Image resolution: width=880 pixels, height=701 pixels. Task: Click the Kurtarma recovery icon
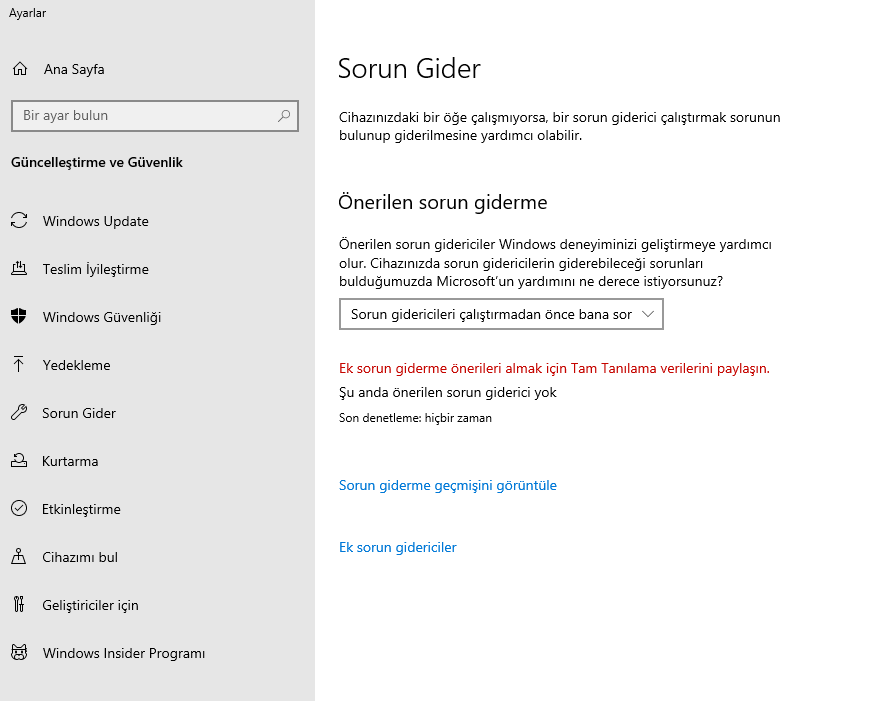pos(19,461)
